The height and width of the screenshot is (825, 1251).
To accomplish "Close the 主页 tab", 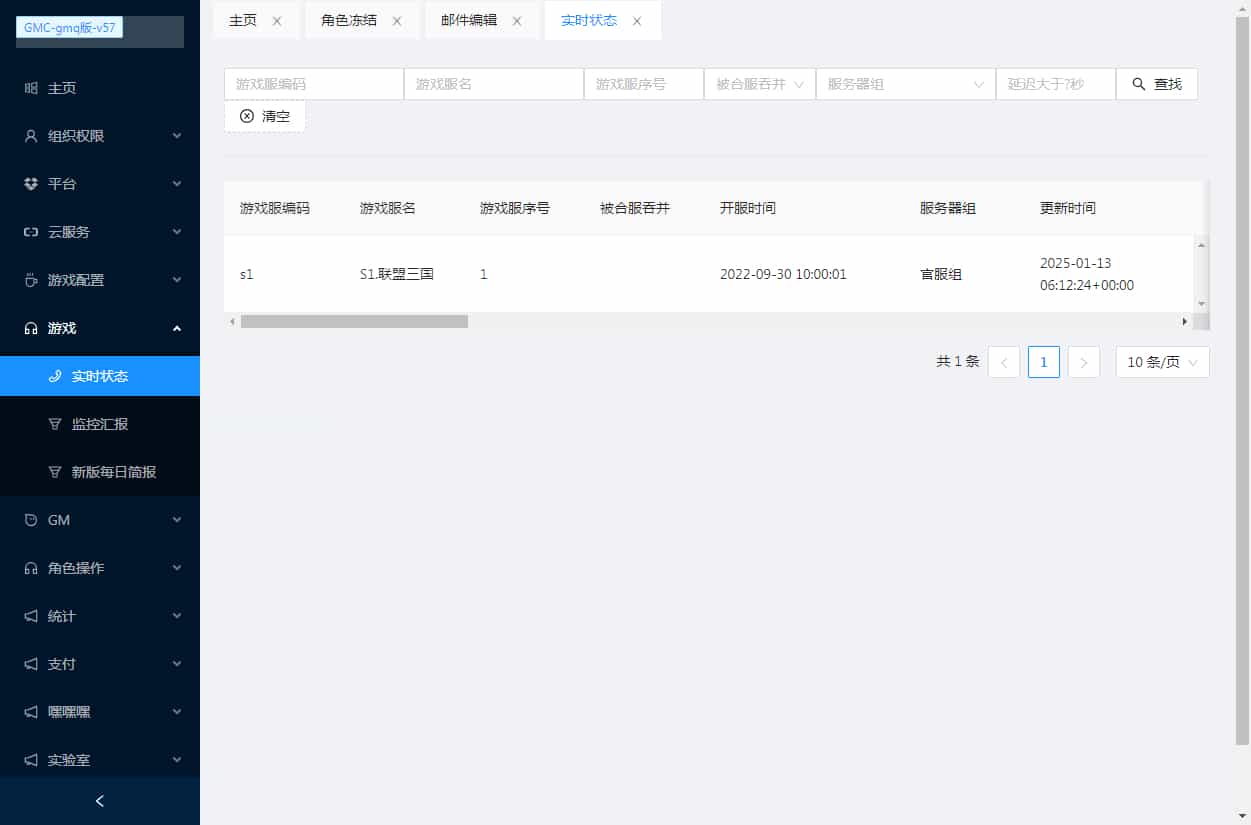I will pyautogui.click(x=277, y=21).
